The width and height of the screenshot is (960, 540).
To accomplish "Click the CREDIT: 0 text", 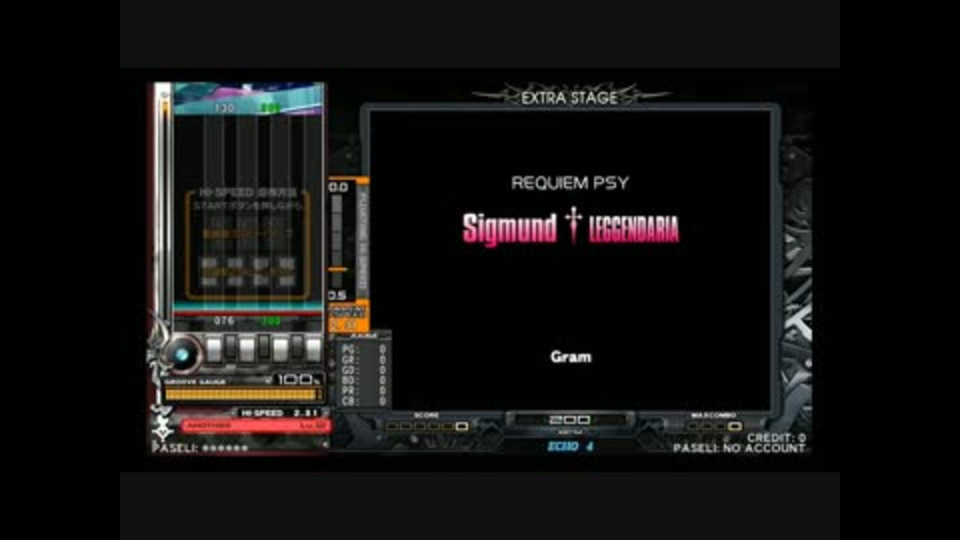I will tap(776, 438).
